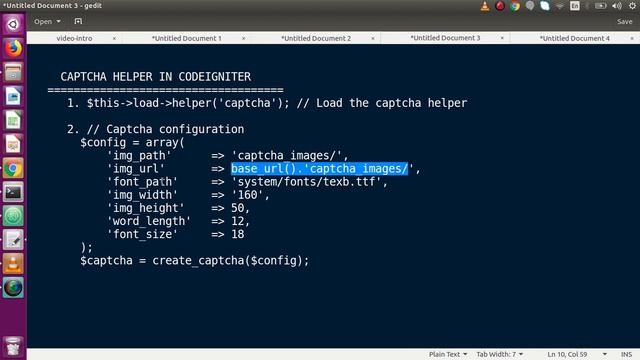Open the green round app in dock
This screenshot has height=360, width=640.
[x=13, y=216]
